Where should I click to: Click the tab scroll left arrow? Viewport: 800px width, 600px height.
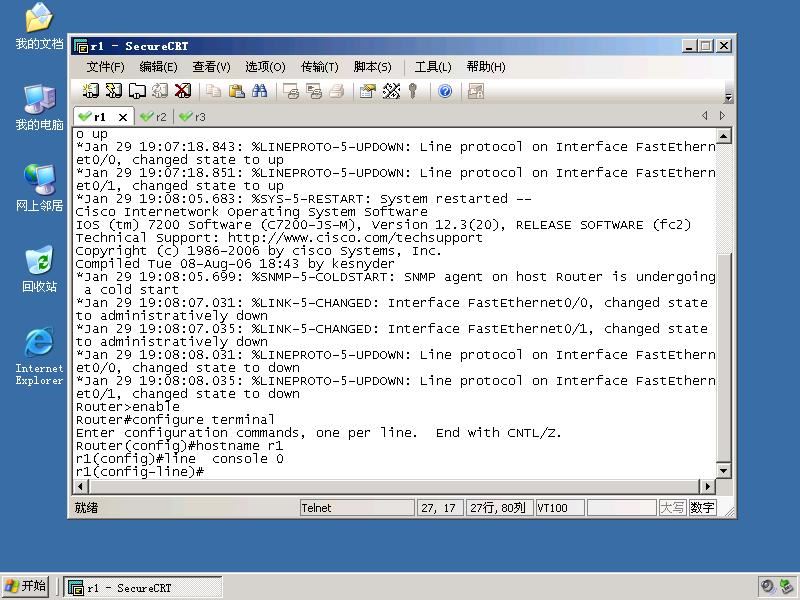coord(705,116)
